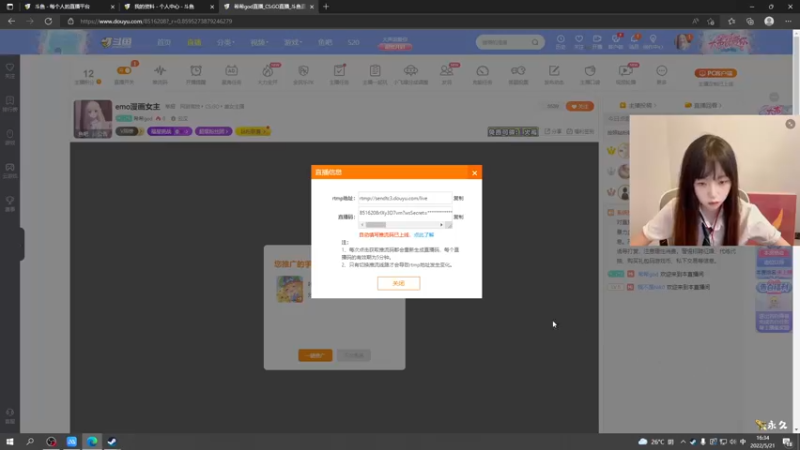This screenshot has width=800, height=450.
Task: Open the user avatar in the header
Action: coord(682,42)
